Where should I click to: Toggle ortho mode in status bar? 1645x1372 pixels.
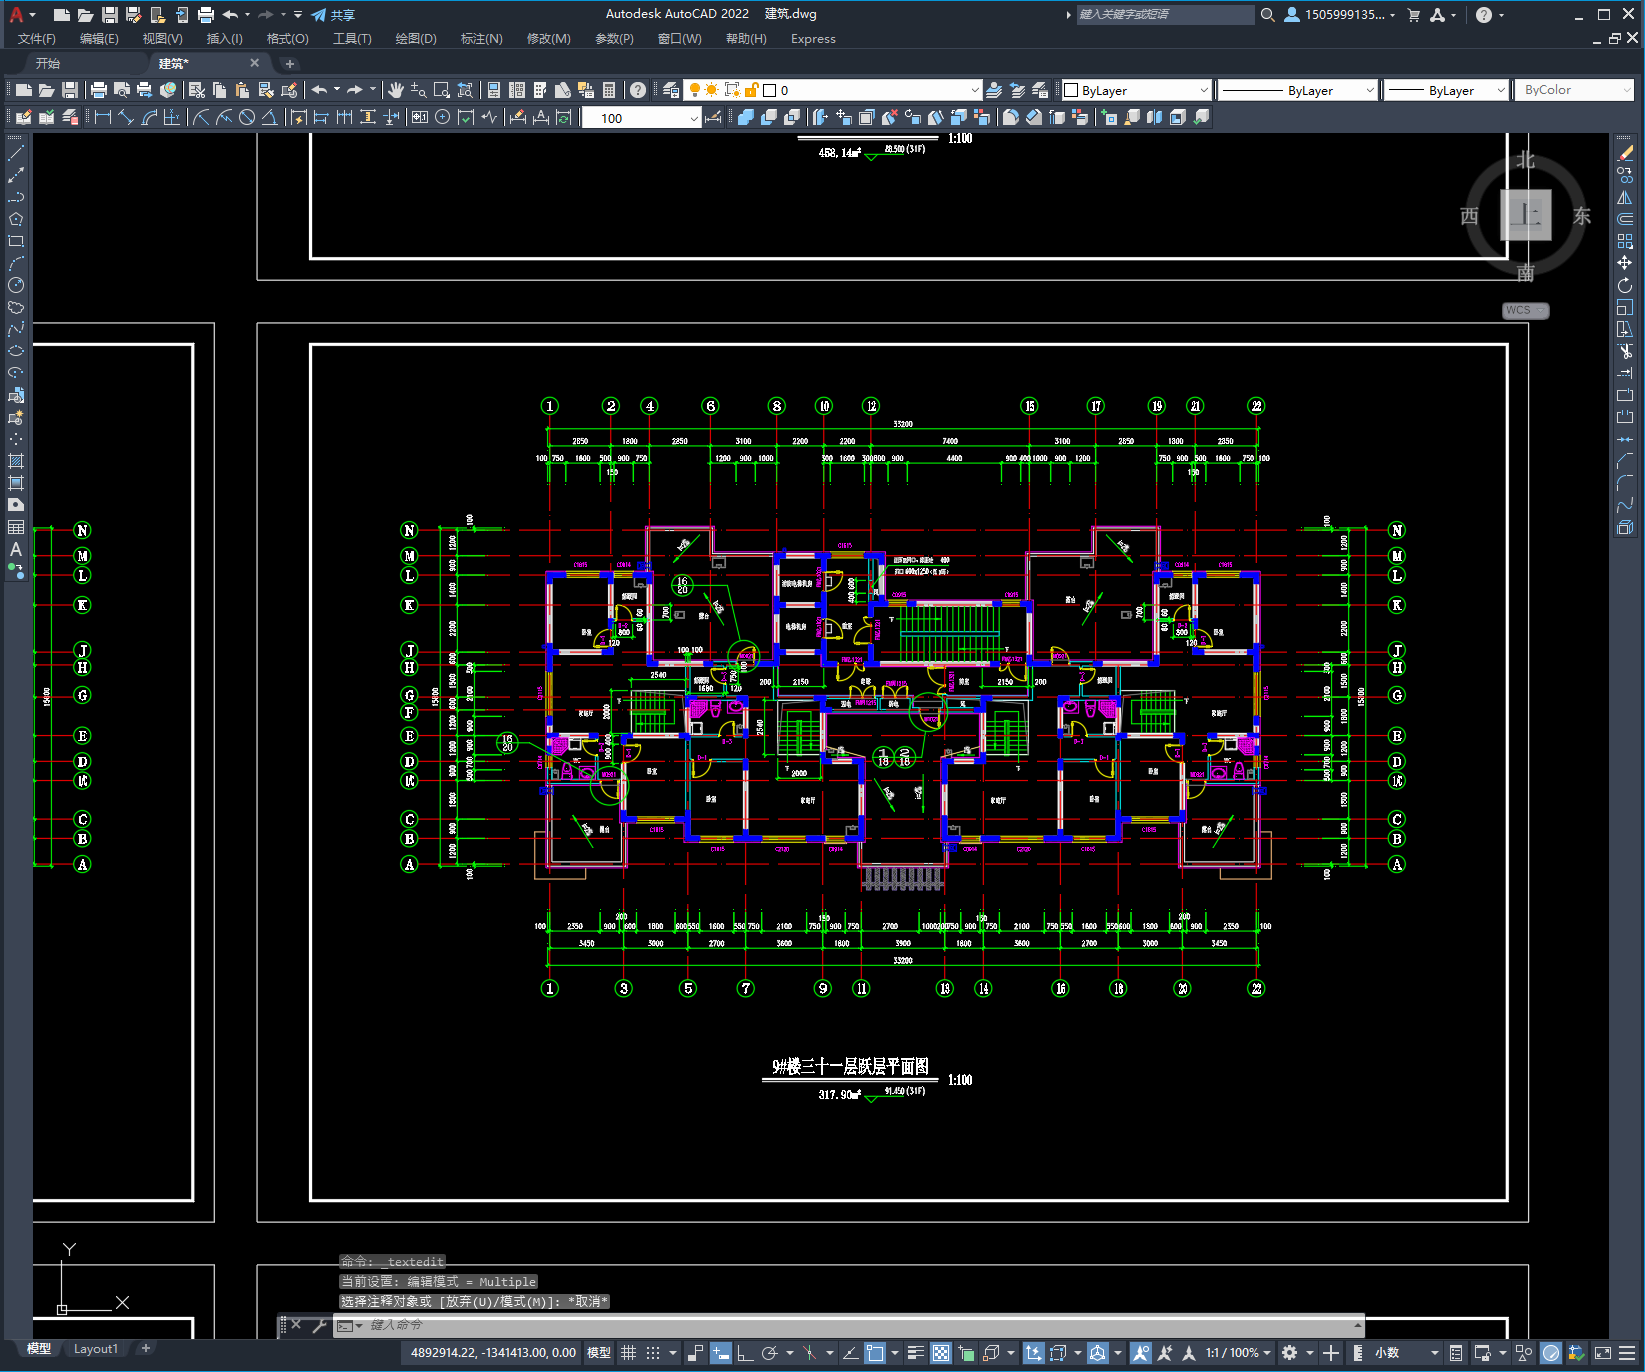[745, 1353]
